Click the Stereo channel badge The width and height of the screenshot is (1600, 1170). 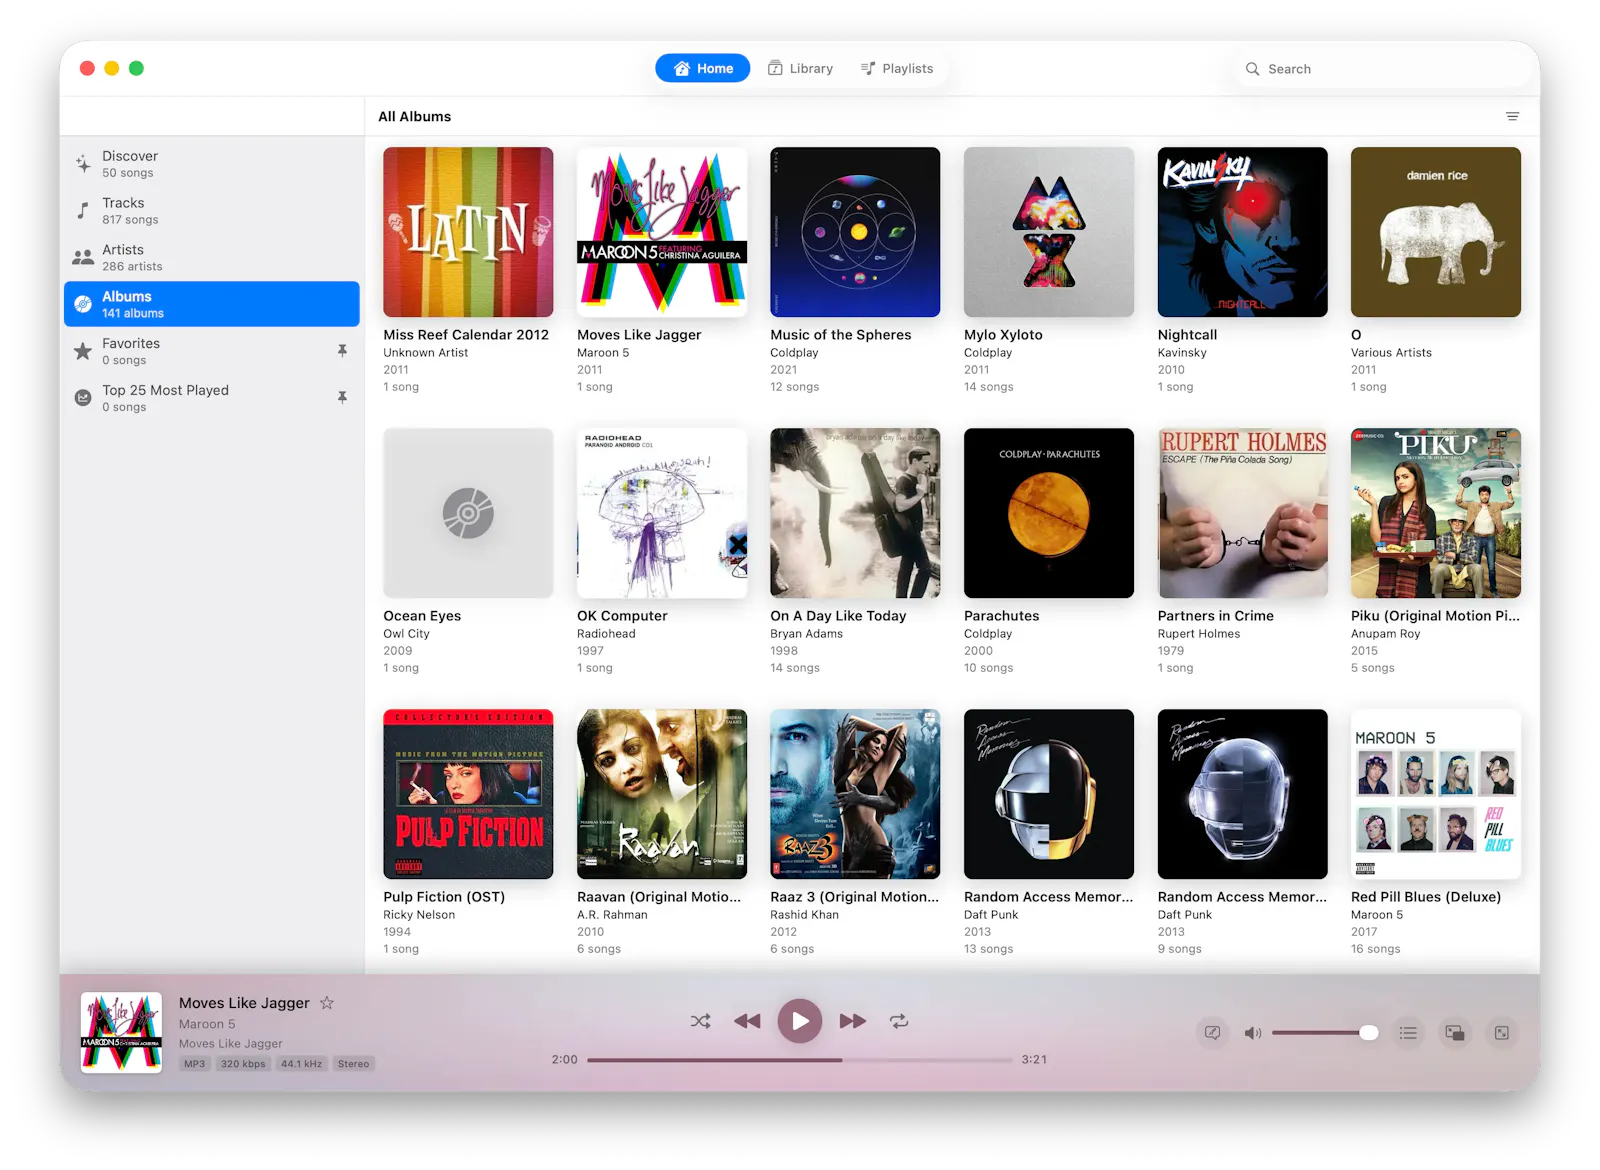point(353,1064)
